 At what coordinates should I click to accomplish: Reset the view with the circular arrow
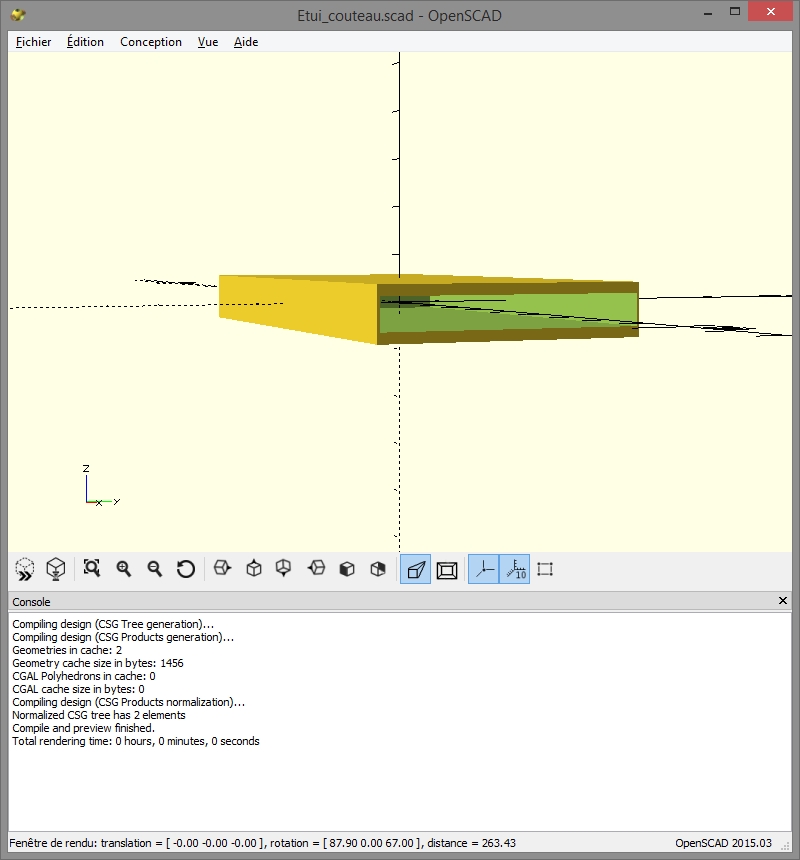coord(186,569)
